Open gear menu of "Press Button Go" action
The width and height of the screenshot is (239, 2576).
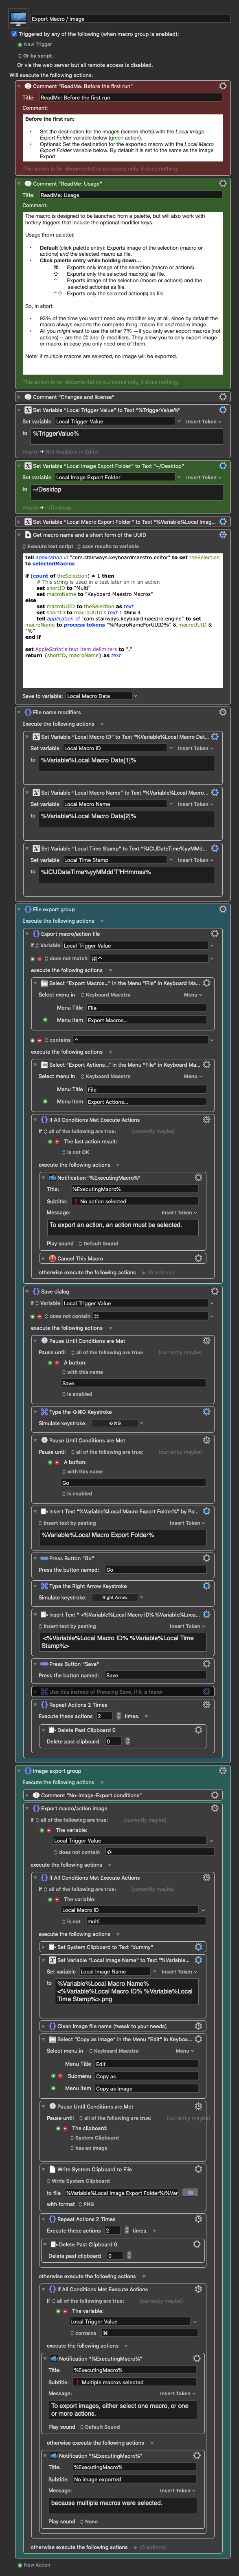[x=206, y=1558]
